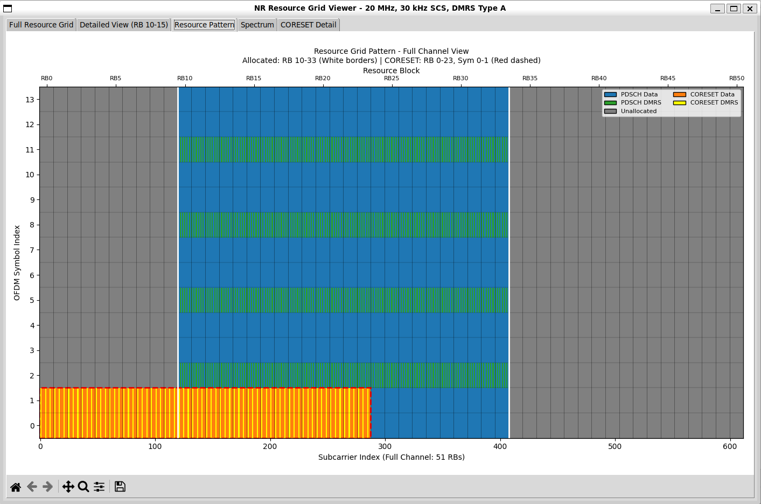Click the Home reset view icon
Image resolution: width=761 pixels, height=504 pixels.
pos(15,487)
